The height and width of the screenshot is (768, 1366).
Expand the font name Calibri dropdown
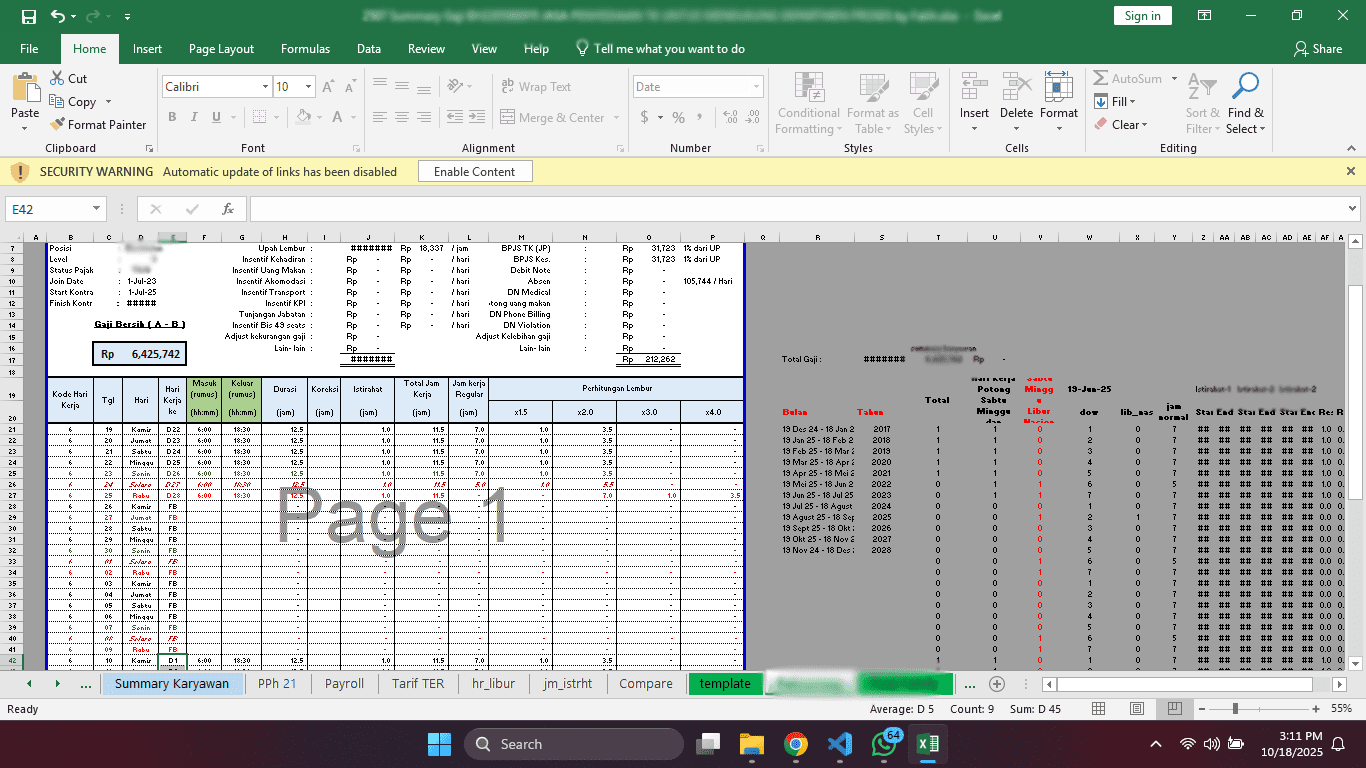265,87
